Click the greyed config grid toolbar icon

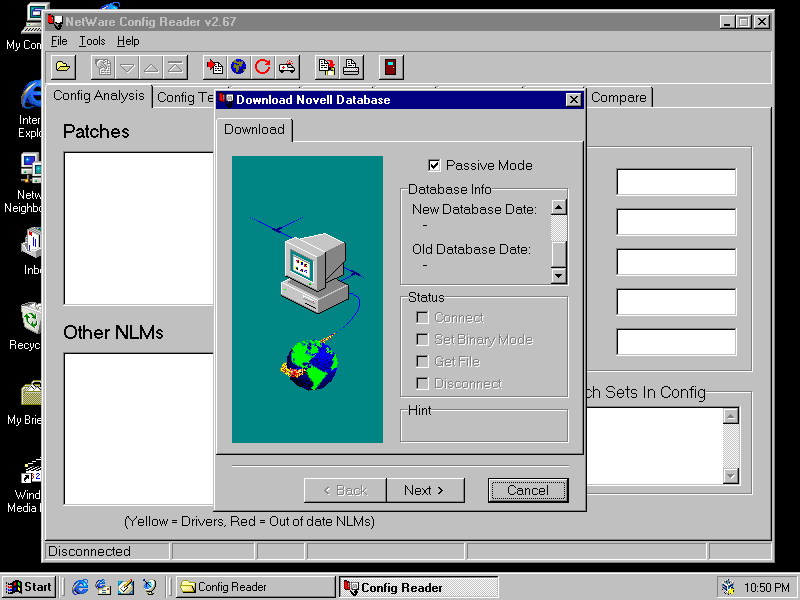[x=103, y=67]
